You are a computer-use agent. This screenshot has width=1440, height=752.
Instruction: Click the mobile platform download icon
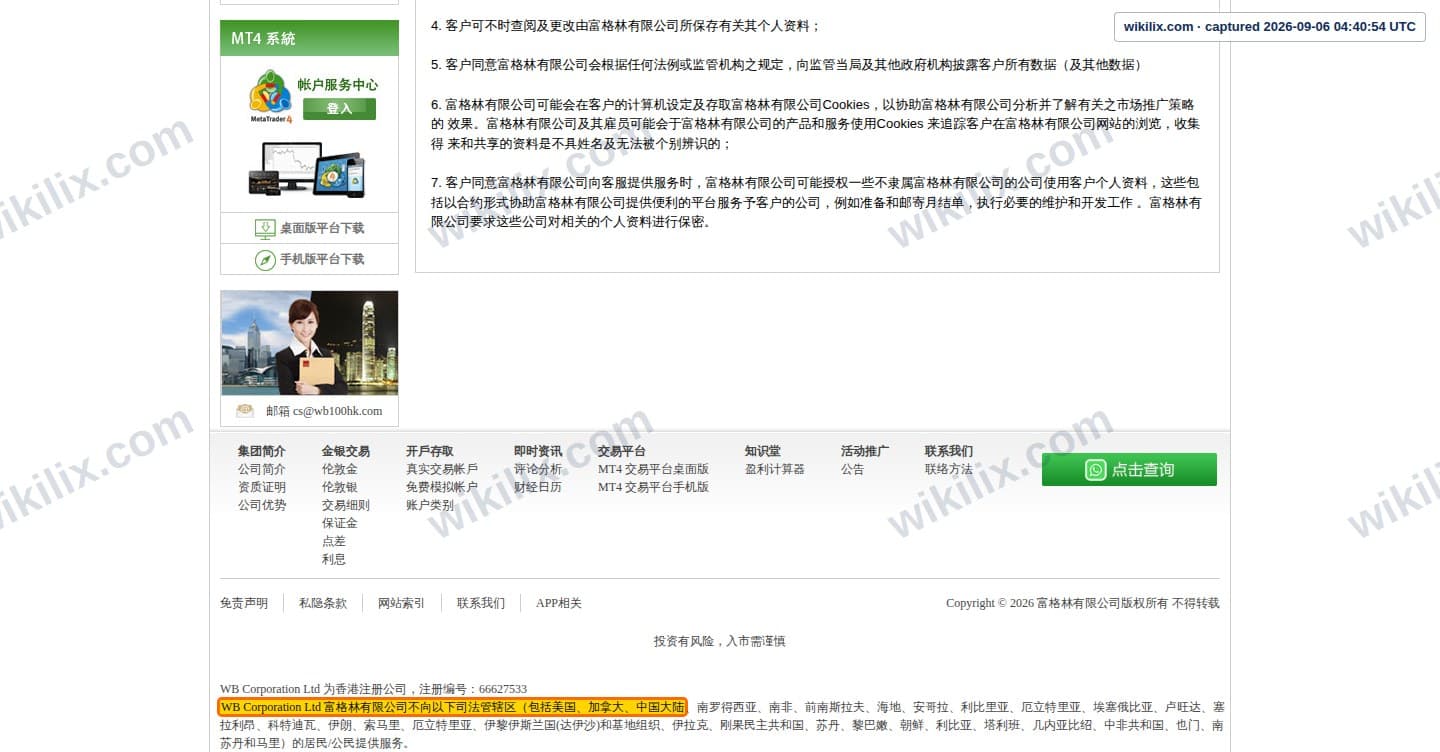265,260
